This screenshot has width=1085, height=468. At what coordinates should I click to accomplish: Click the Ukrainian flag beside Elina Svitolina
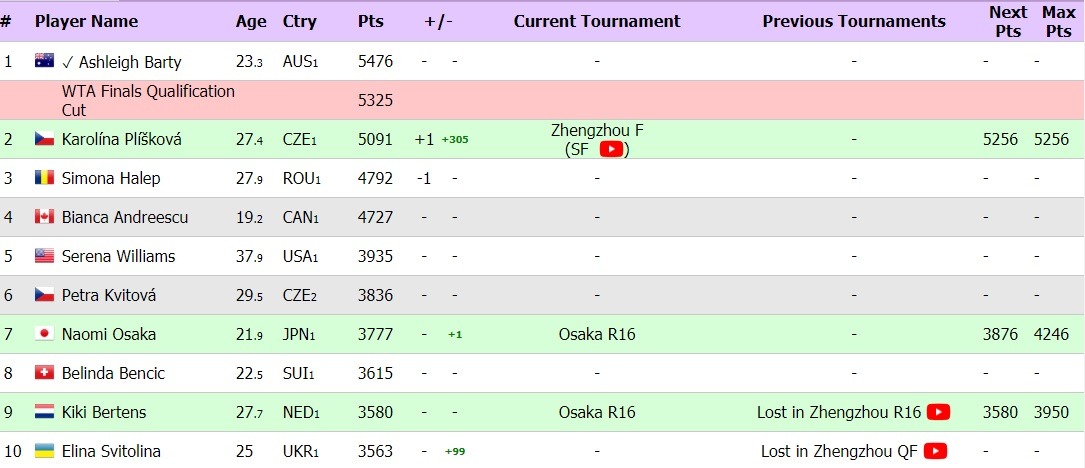pos(44,451)
